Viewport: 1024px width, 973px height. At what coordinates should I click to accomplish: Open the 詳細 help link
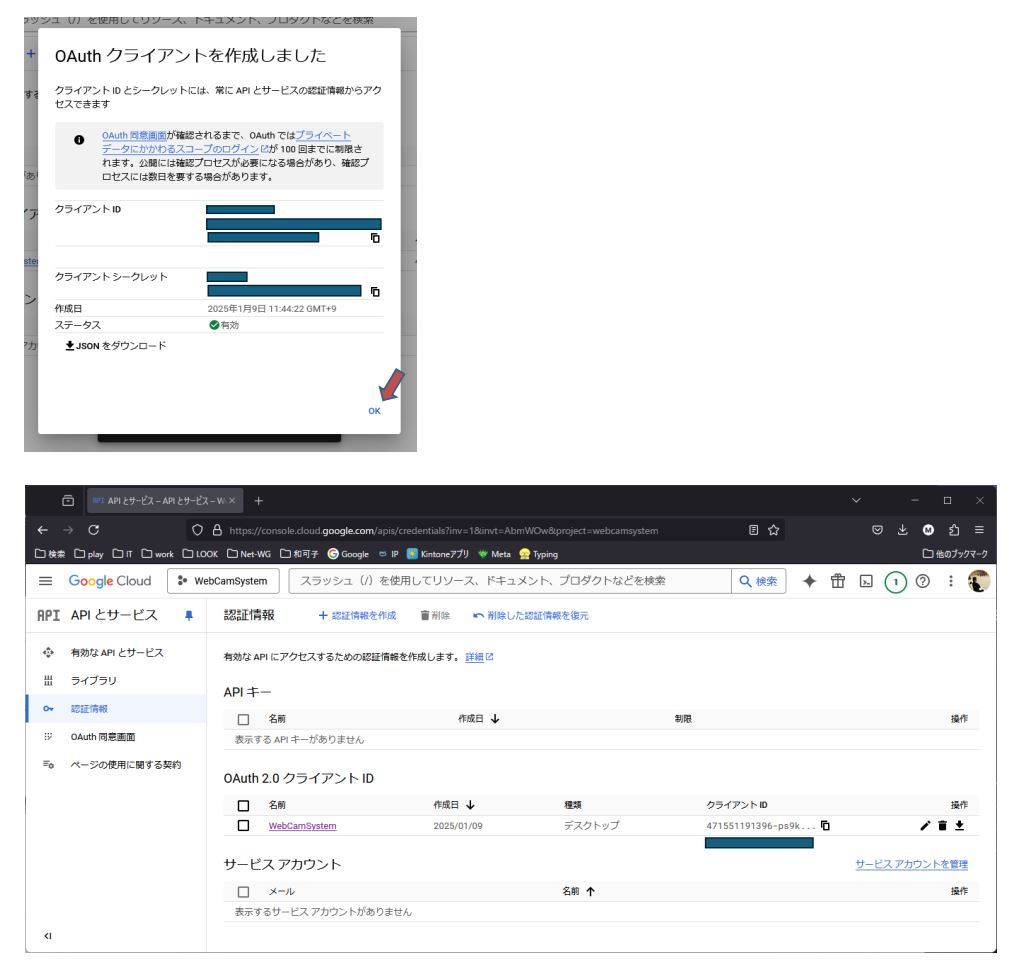click(479, 657)
